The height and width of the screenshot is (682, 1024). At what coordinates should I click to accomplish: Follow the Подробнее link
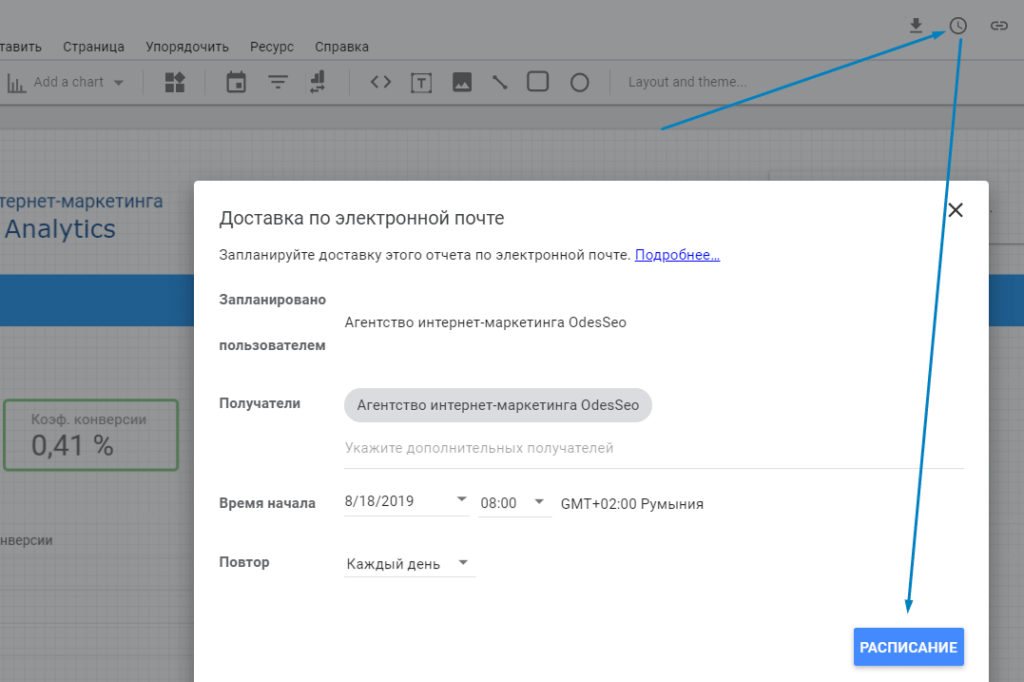pyautogui.click(x=677, y=255)
